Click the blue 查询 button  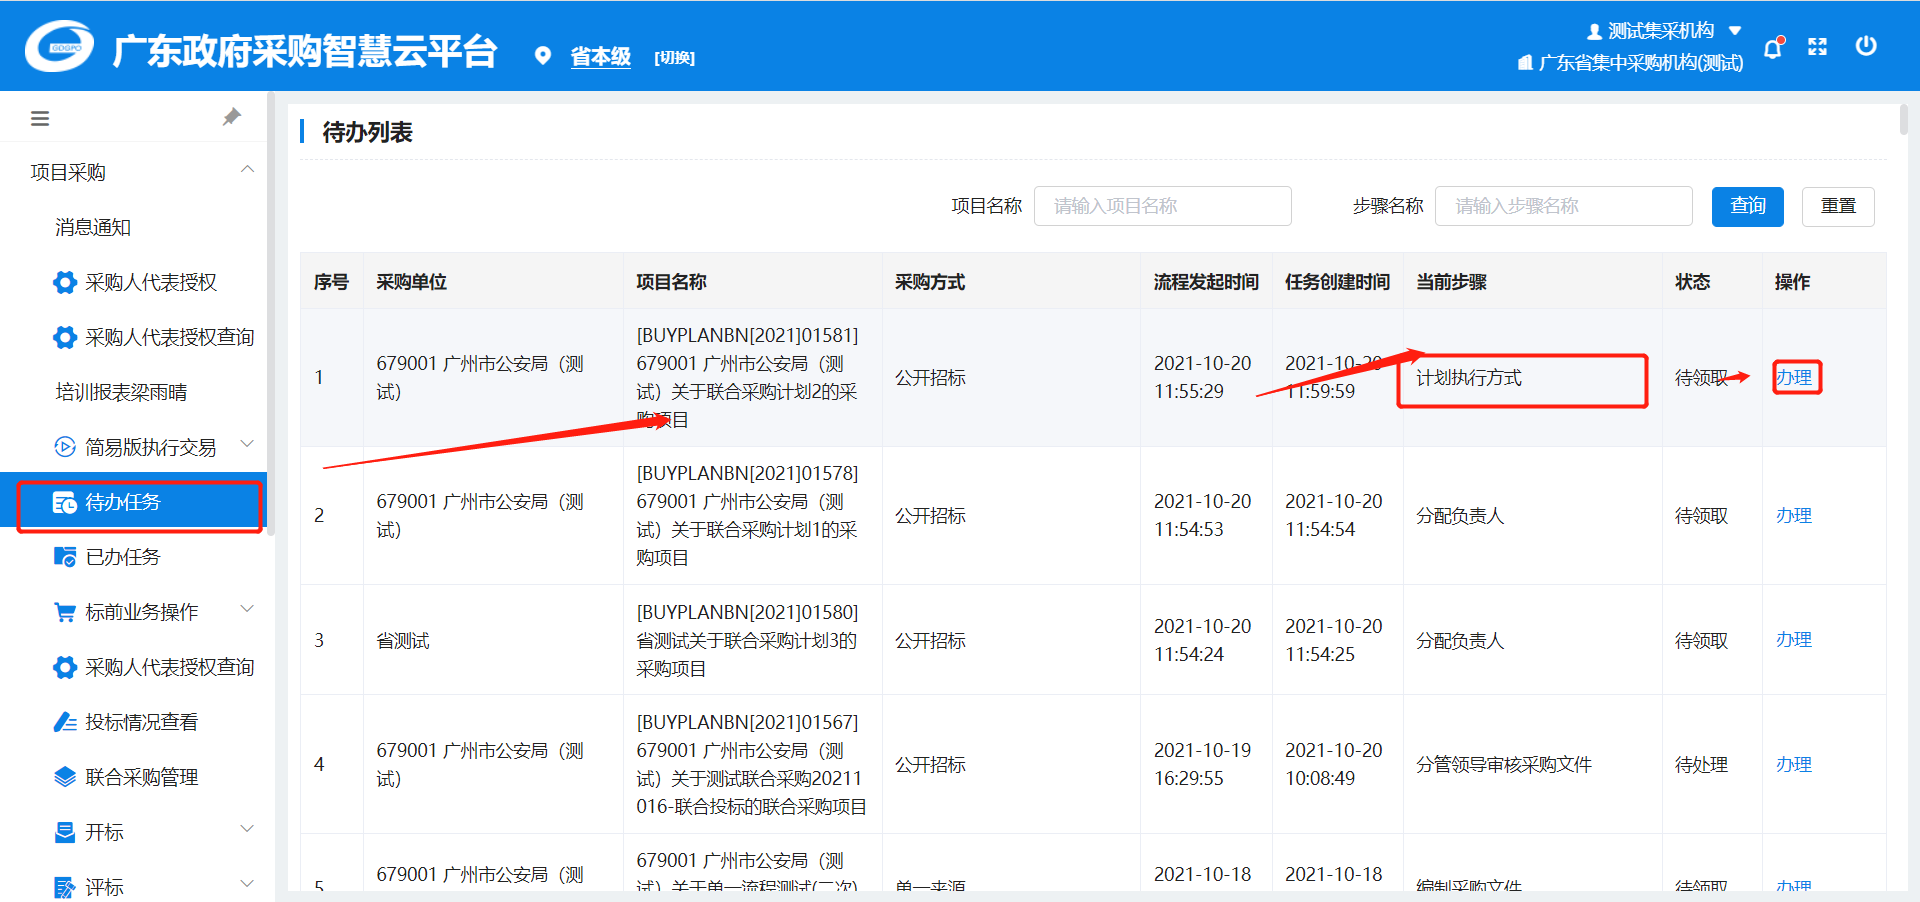(x=1747, y=206)
